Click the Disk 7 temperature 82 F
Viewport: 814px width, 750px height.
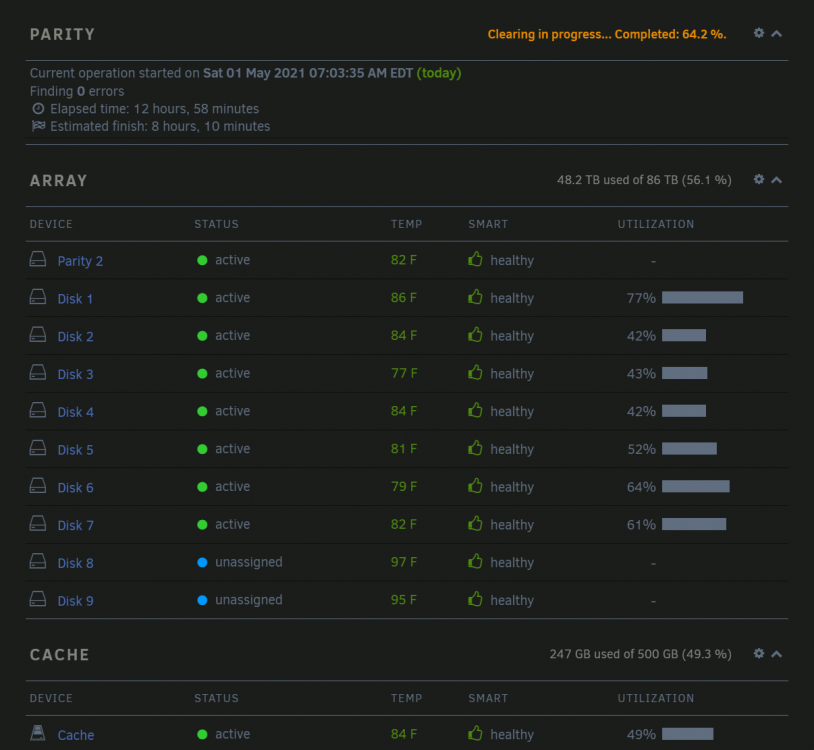point(404,524)
